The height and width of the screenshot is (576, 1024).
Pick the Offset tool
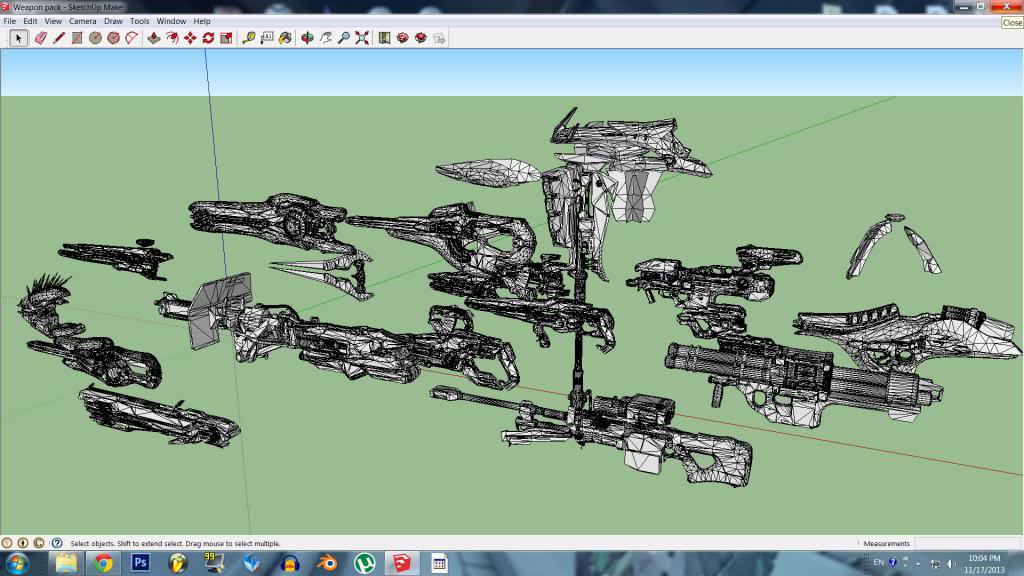172,39
